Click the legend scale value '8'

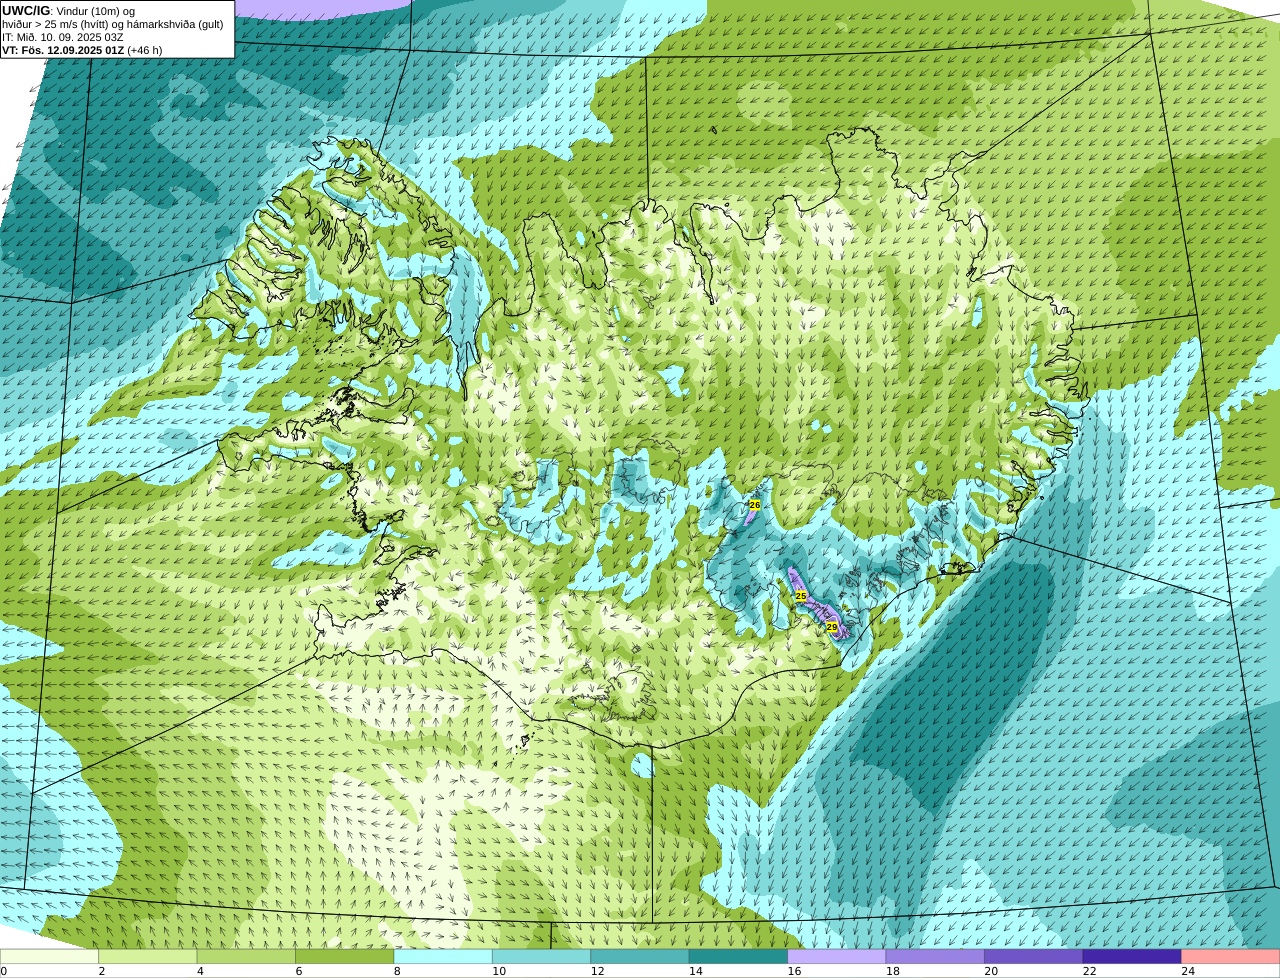(x=397, y=971)
